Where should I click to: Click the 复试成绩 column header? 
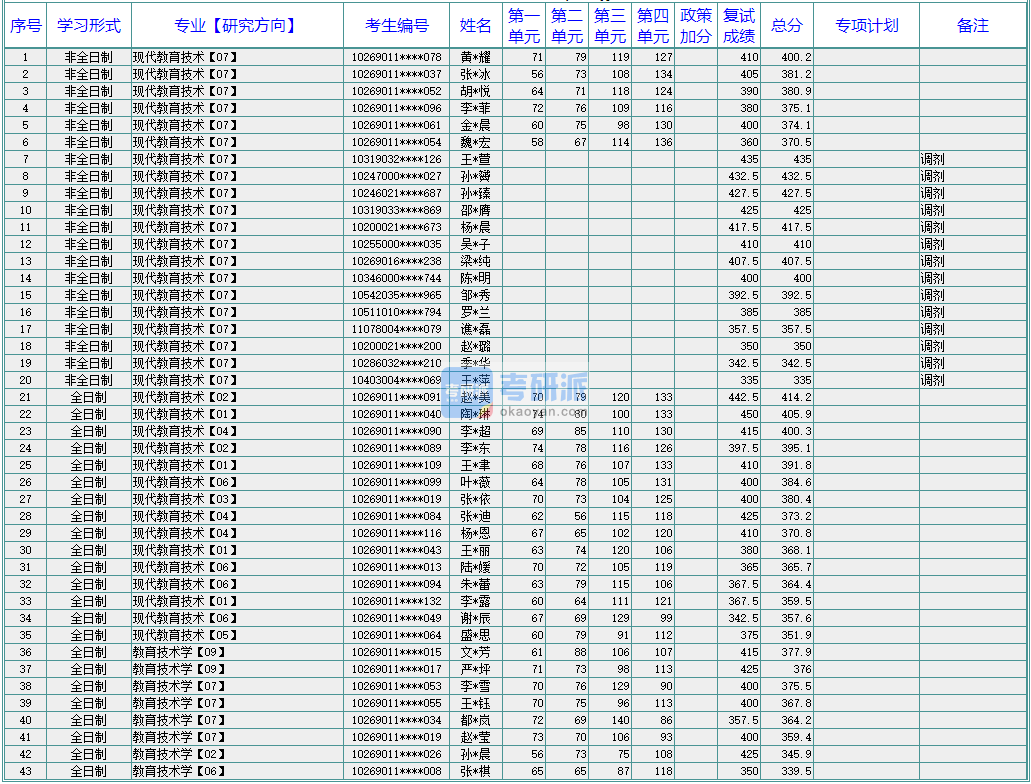(739, 26)
